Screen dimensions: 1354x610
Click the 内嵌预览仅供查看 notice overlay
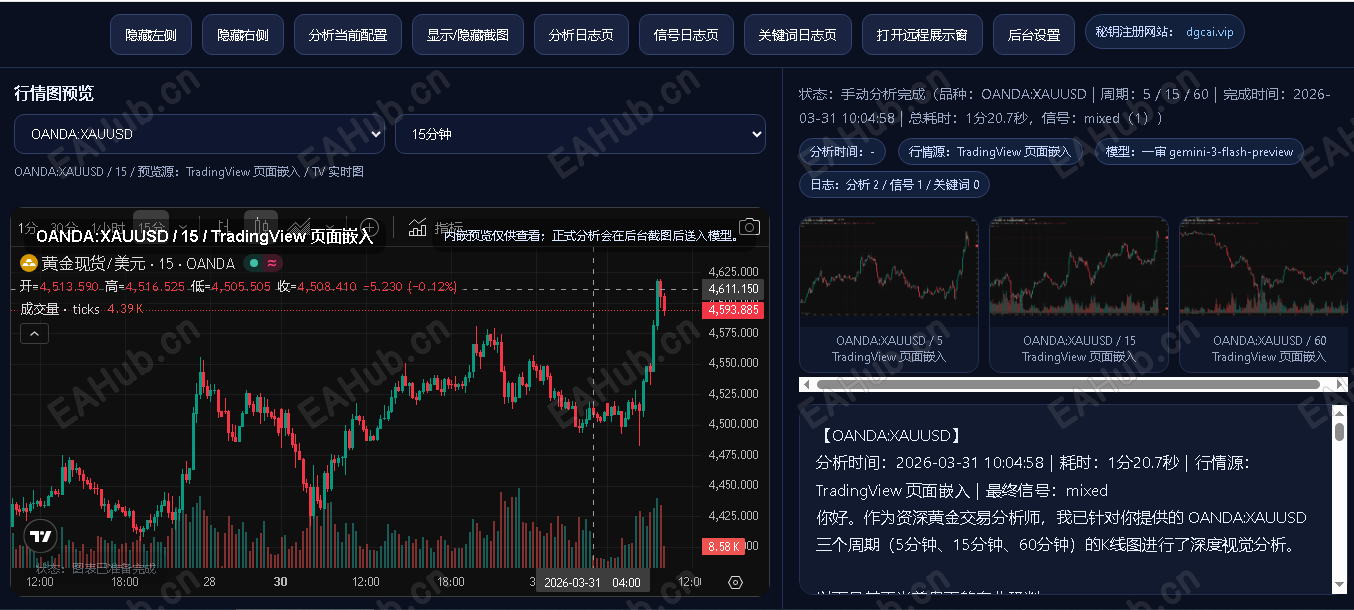click(x=592, y=237)
